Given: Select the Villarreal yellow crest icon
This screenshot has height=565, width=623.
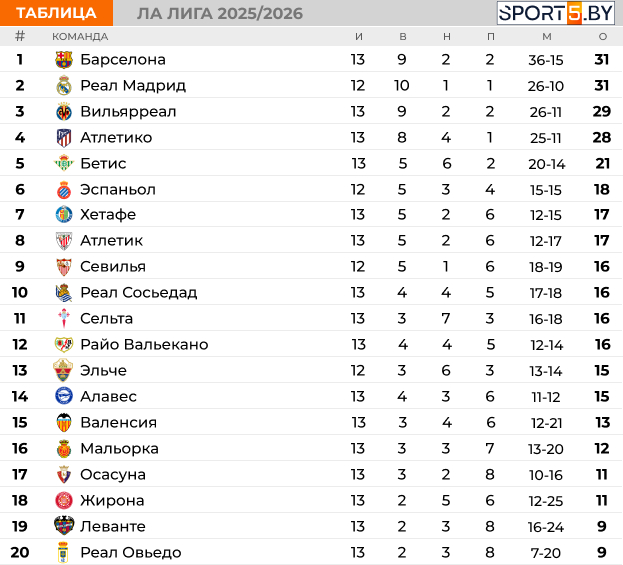Looking at the screenshot, I should 64,111.
